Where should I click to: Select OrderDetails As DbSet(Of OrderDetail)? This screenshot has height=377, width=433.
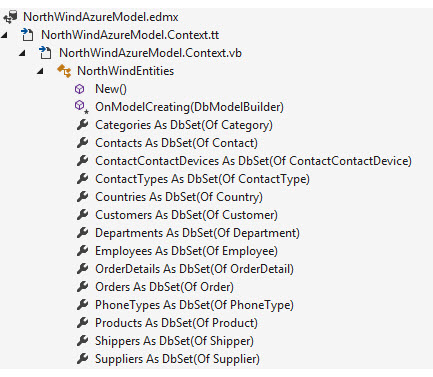(194, 269)
